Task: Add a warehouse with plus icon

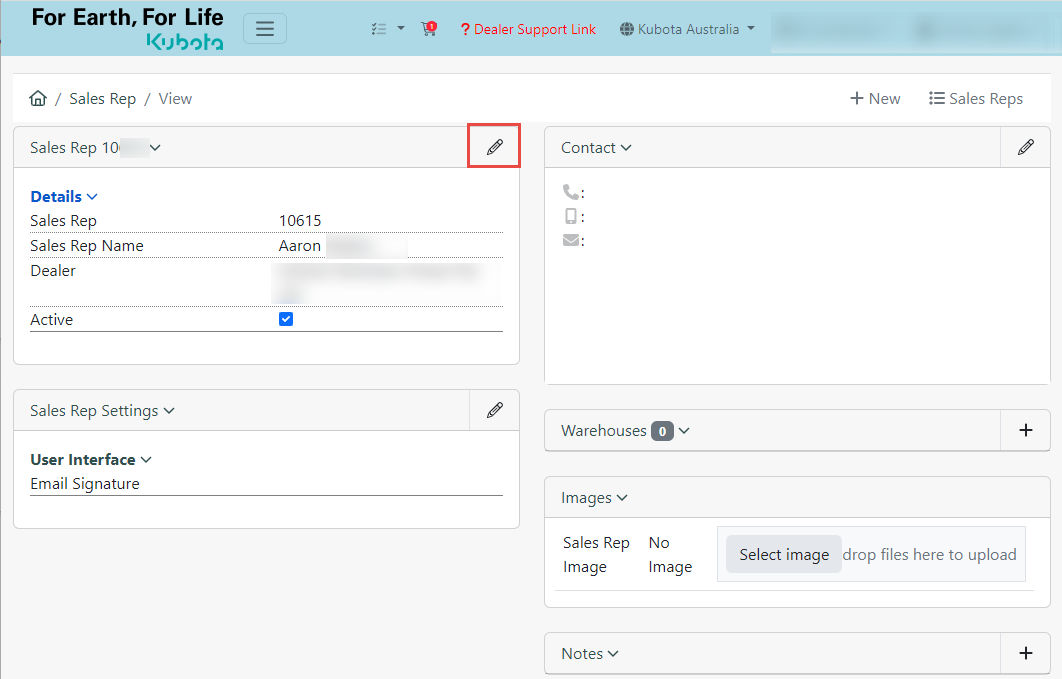Action: 1025,430
